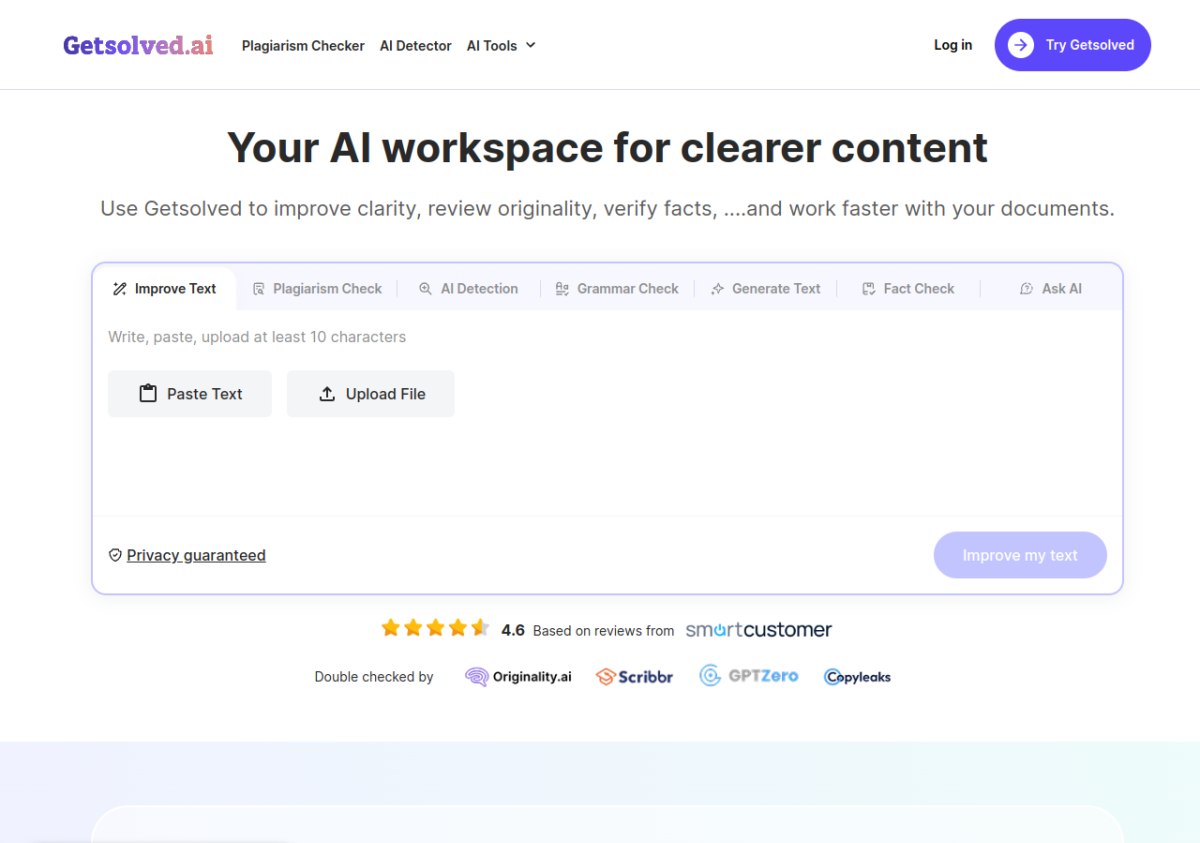The width and height of the screenshot is (1200, 843).
Task: Click the chevron next to AI Tools
Action: tap(531, 45)
